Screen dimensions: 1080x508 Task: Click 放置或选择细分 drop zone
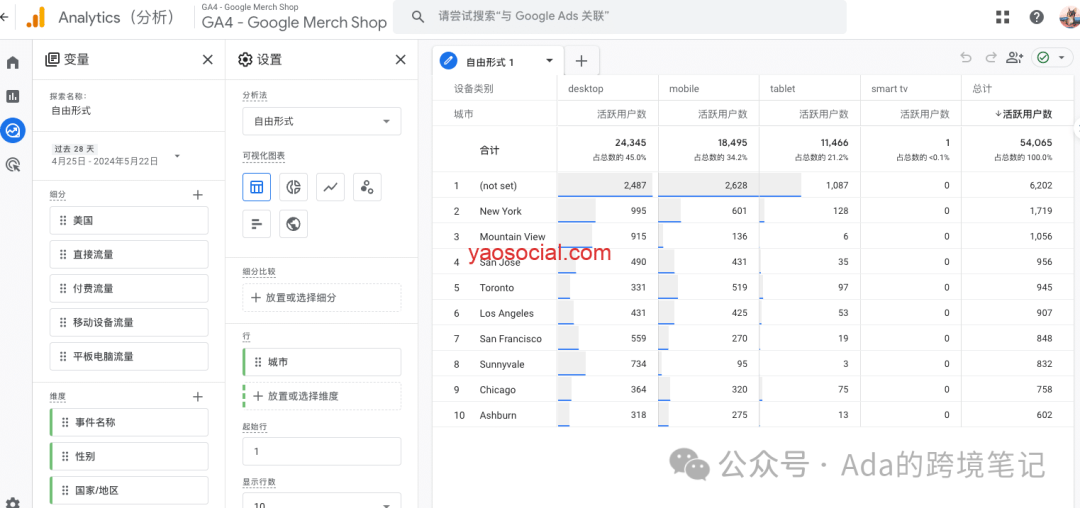[322, 297]
